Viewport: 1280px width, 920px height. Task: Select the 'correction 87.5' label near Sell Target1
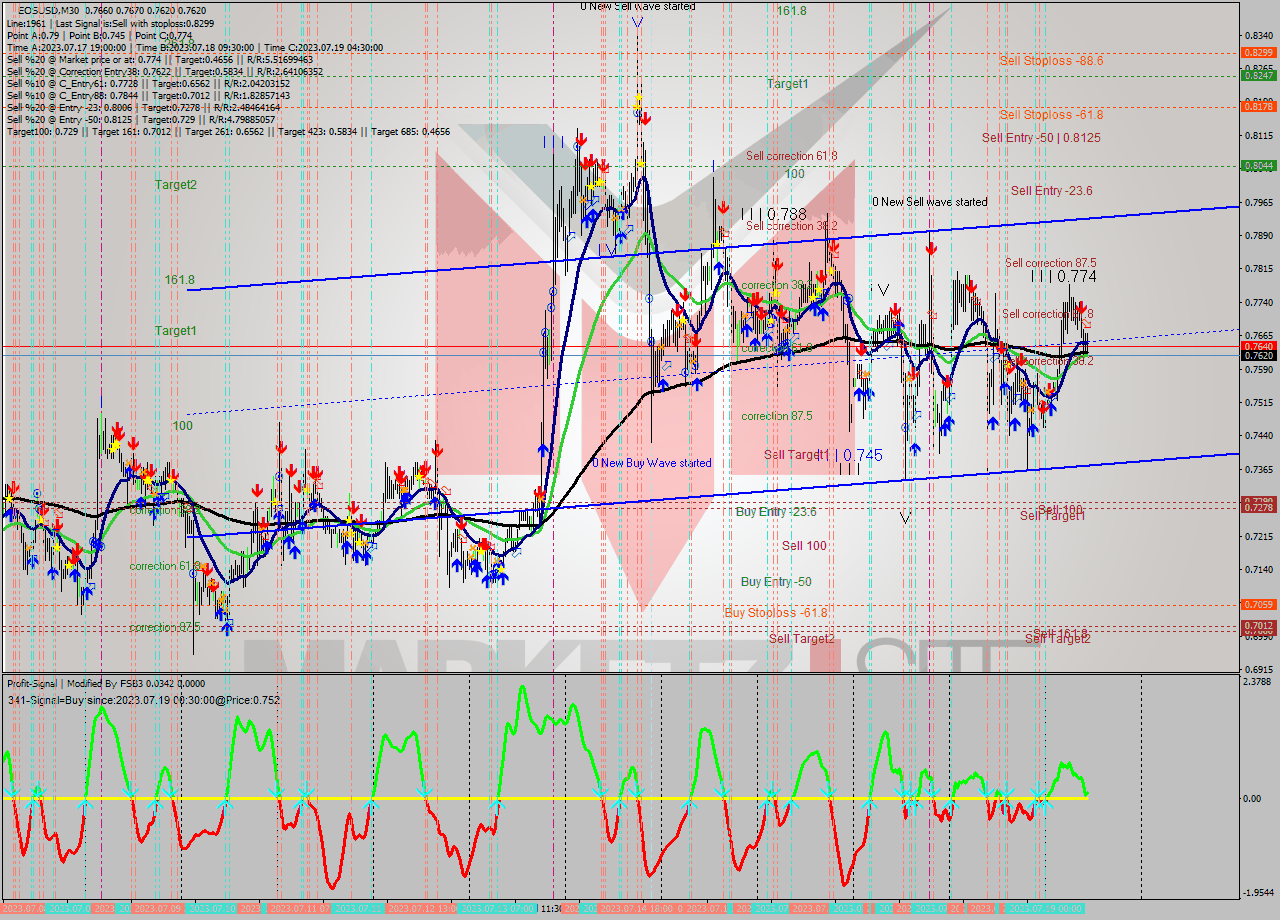[777, 416]
